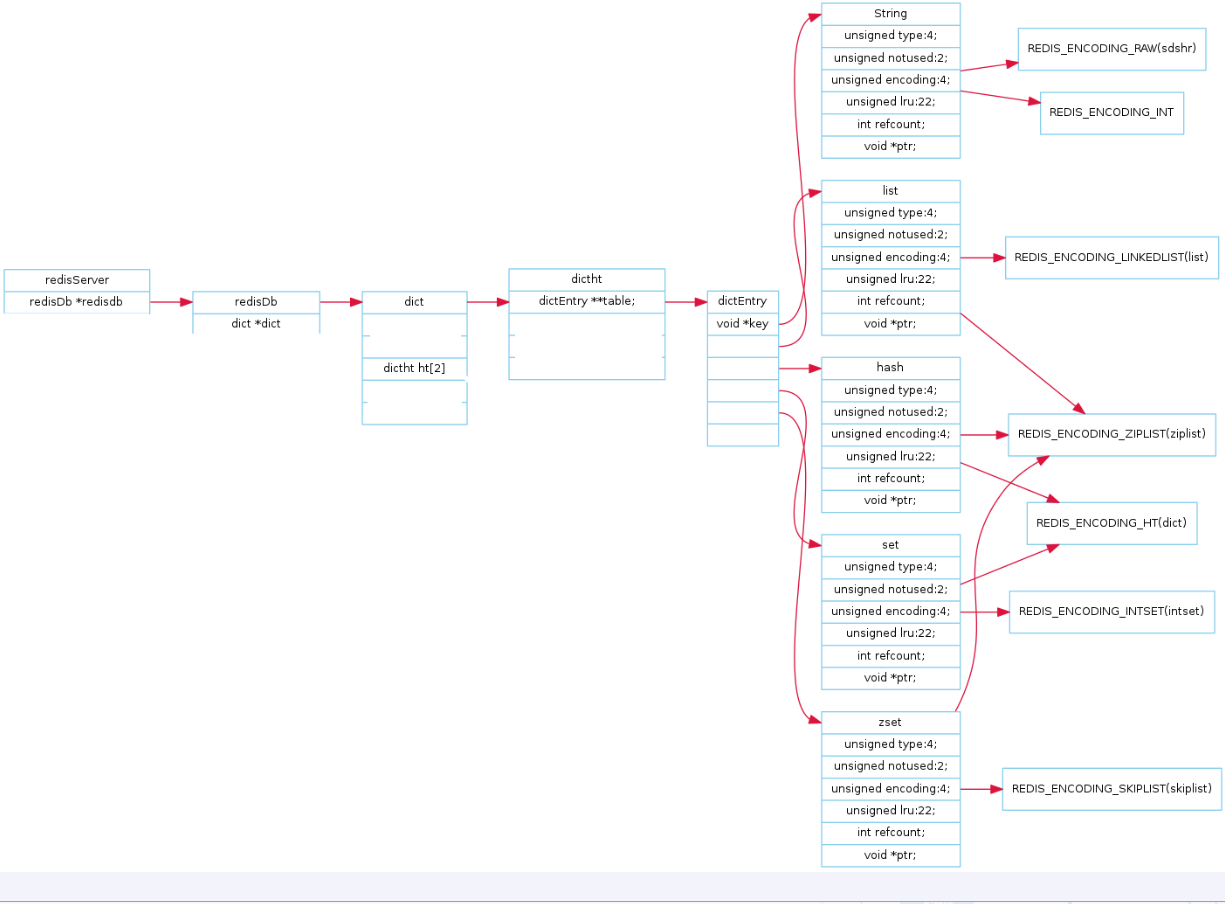
Task: Click the redisDb node title
Action: point(256,302)
